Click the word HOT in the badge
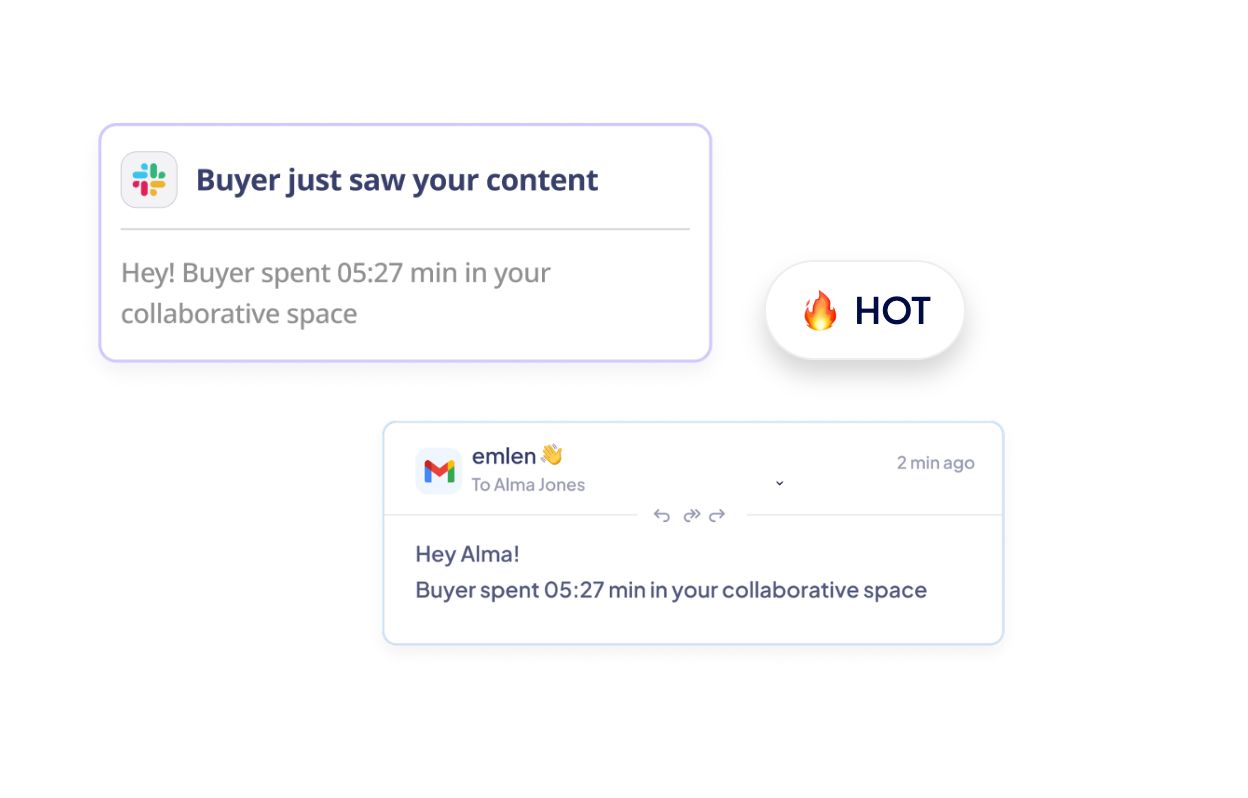1248x798 pixels. (892, 311)
